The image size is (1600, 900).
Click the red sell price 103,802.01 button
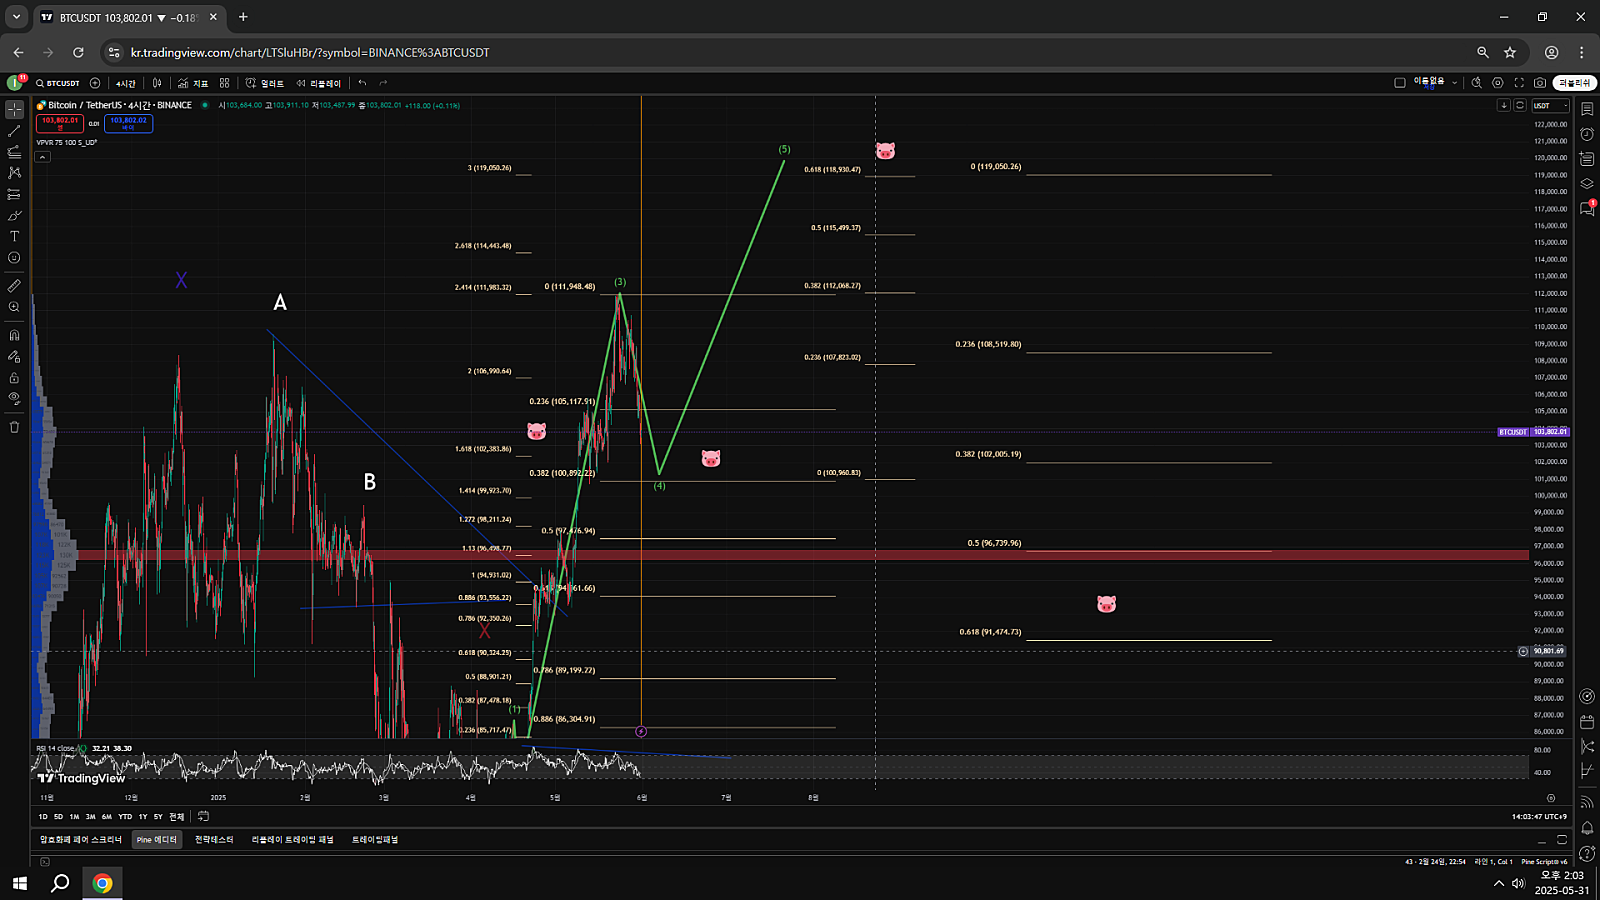point(60,123)
